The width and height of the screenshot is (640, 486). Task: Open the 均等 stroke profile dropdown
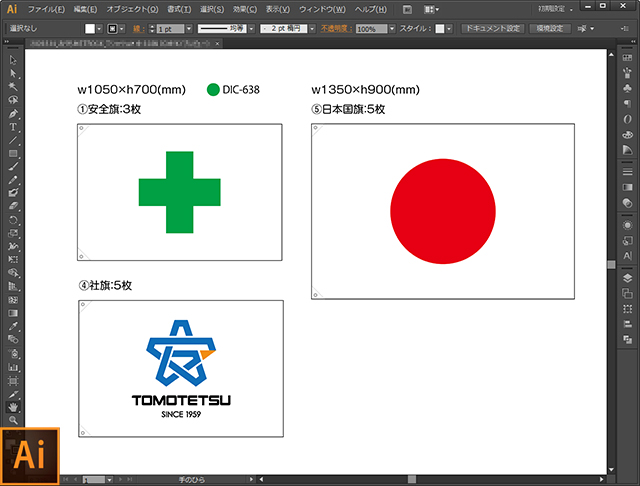[251, 29]
